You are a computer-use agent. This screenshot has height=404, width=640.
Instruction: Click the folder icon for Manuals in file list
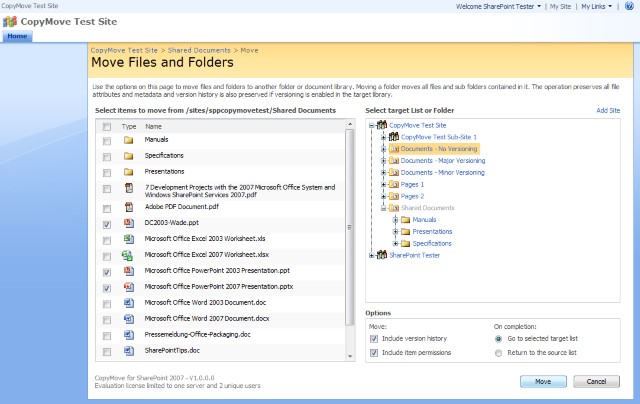128,141
